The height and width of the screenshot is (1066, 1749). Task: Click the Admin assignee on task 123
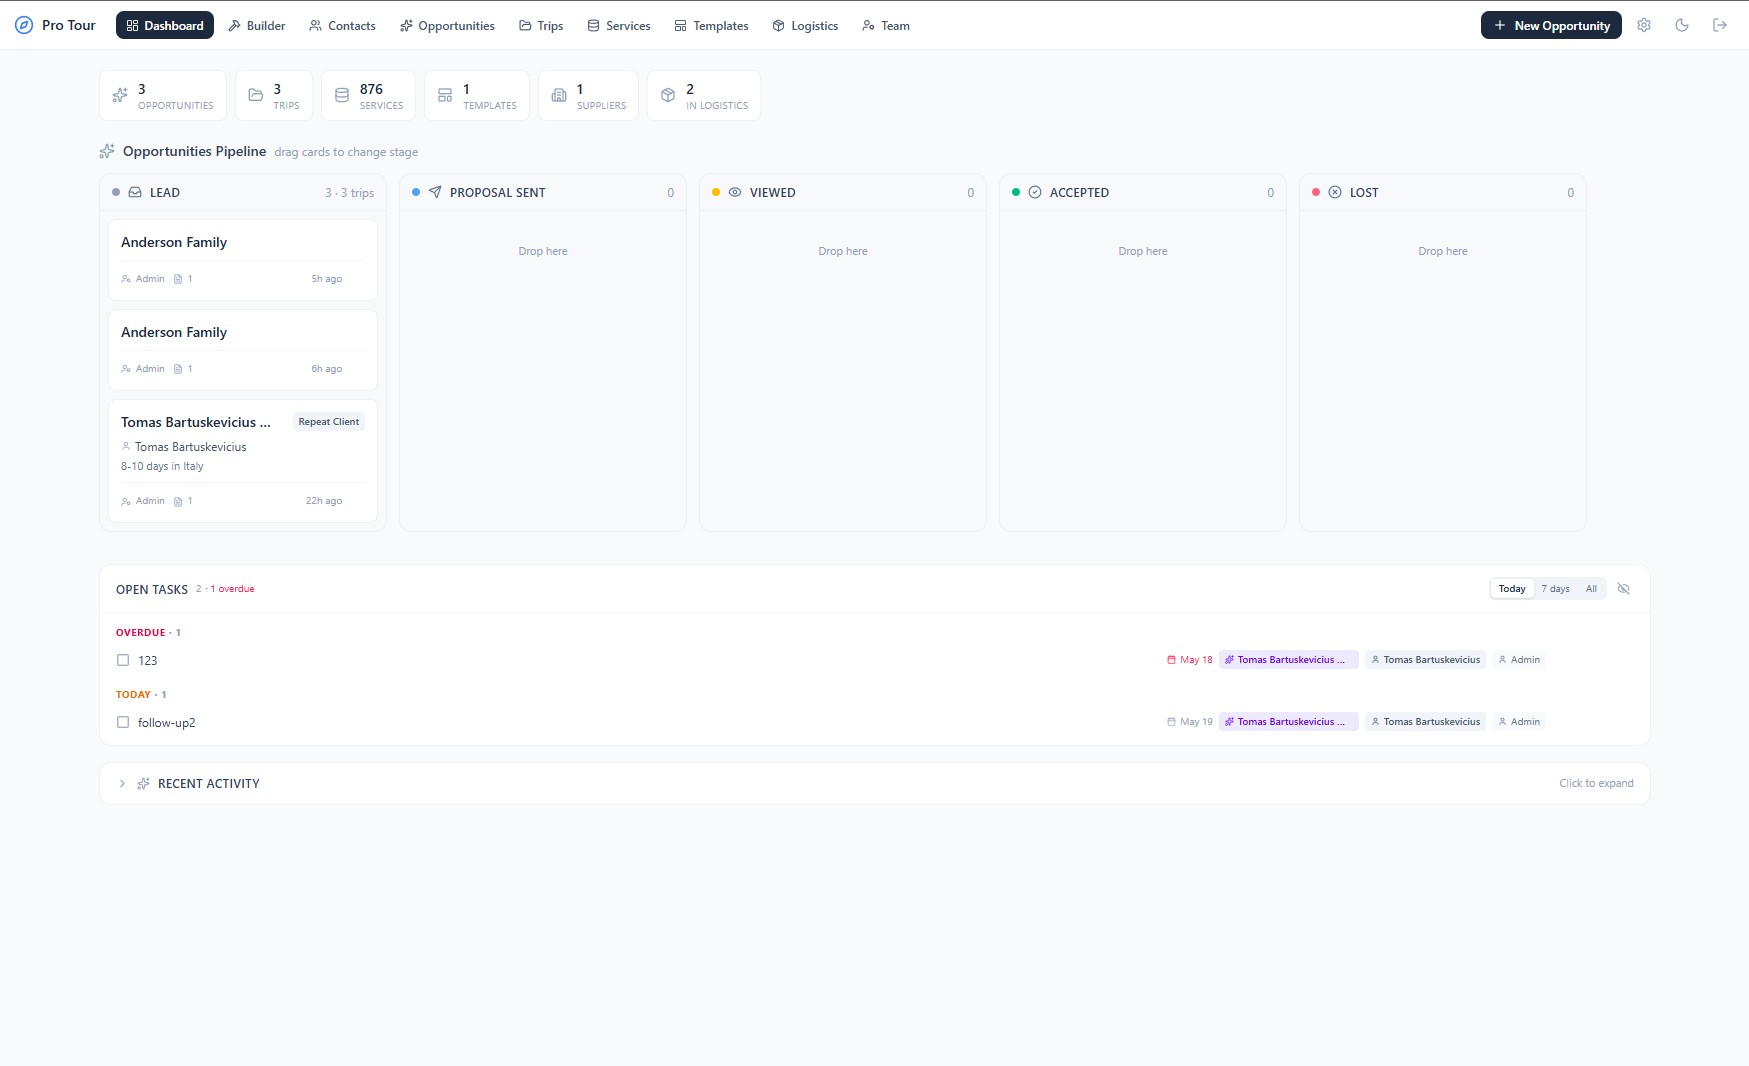click(x=1519, y=660)
